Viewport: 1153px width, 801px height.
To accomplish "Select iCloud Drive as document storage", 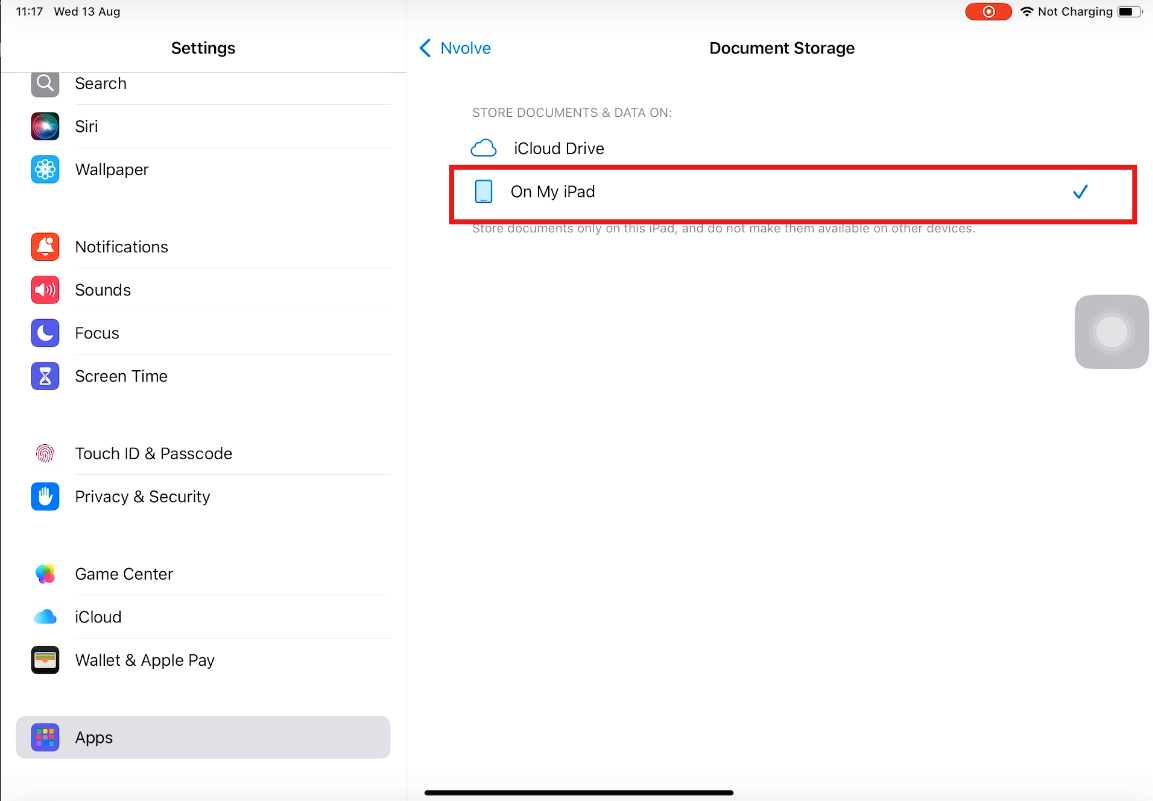I will coord(559,148).
